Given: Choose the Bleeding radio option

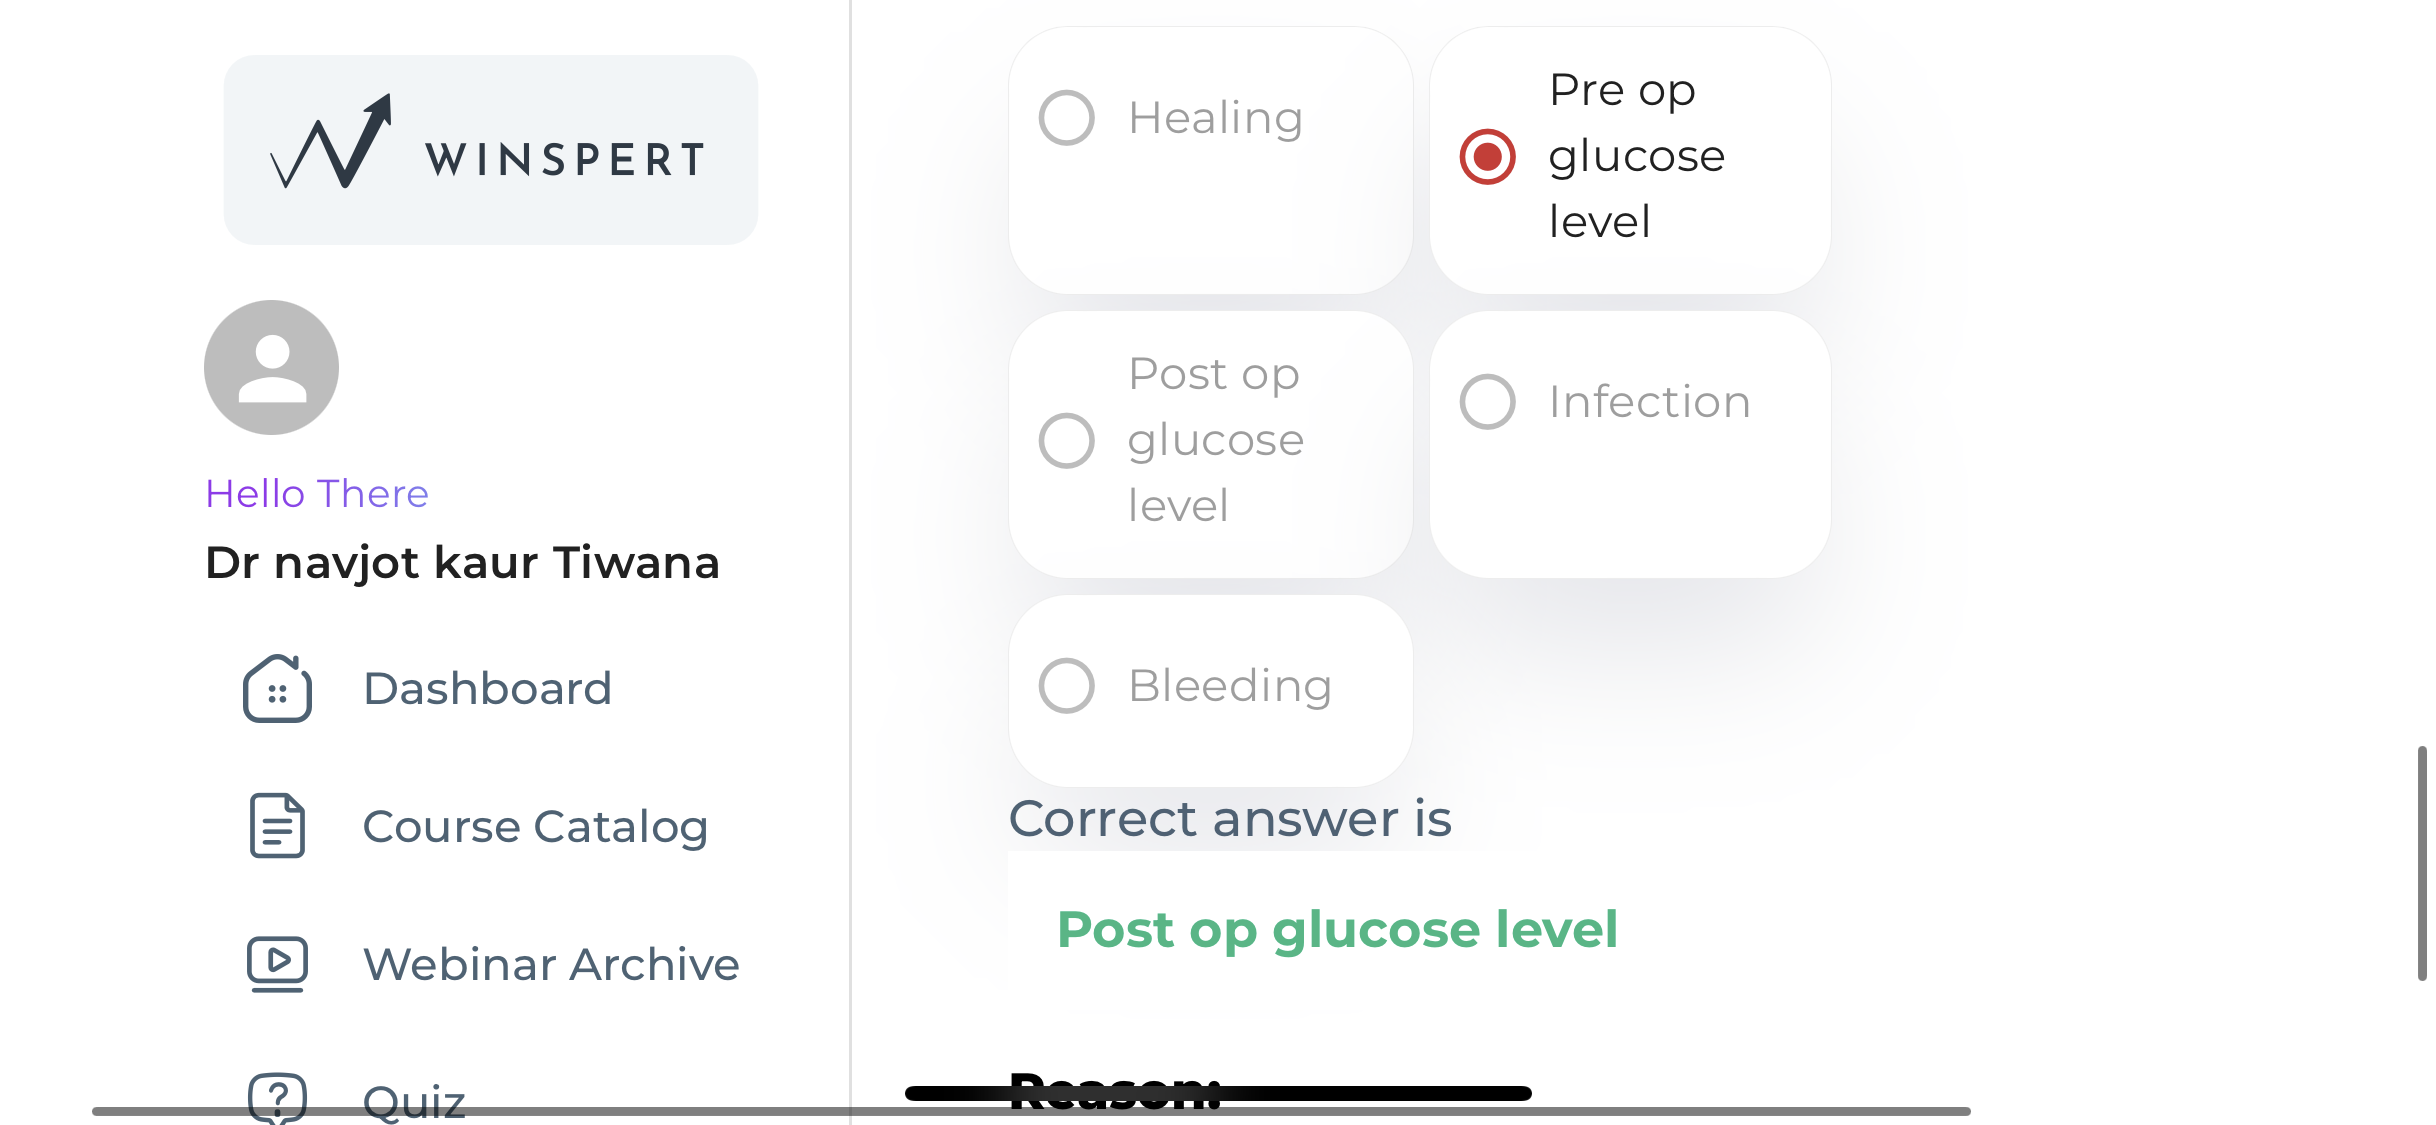Looking at the screenshot, I should (x=1067, y=686).
